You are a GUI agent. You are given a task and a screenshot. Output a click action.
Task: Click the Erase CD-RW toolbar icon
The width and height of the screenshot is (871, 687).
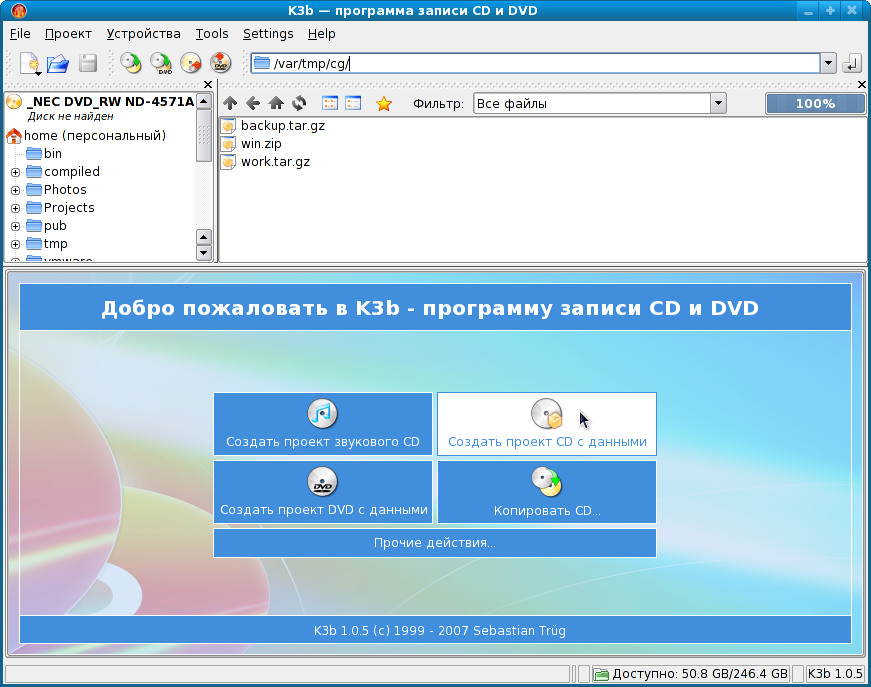[191, 63]
